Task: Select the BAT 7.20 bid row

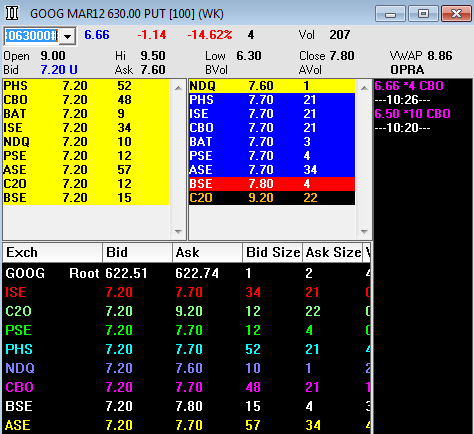Action: (x=86, y=114)
